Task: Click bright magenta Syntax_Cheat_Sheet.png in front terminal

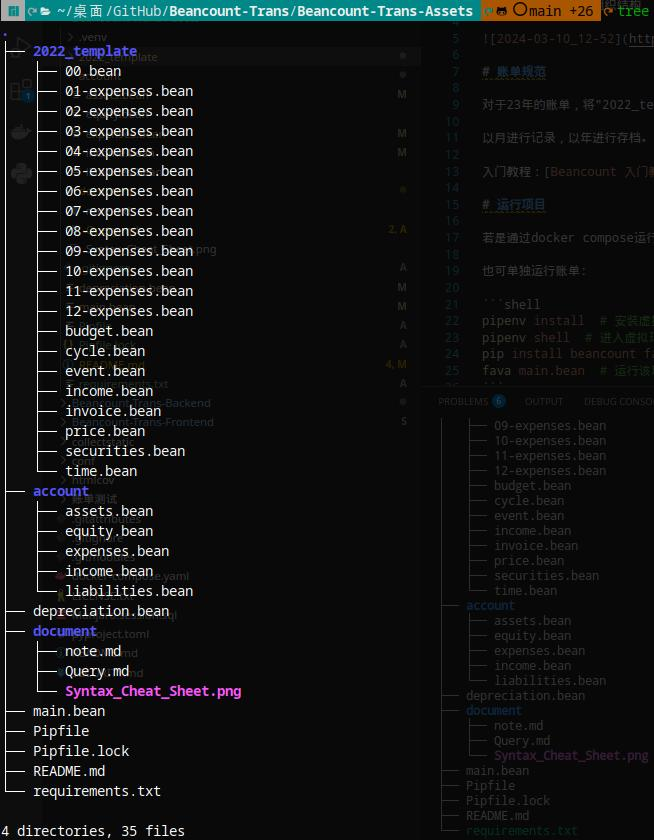Action: (153, 691)
